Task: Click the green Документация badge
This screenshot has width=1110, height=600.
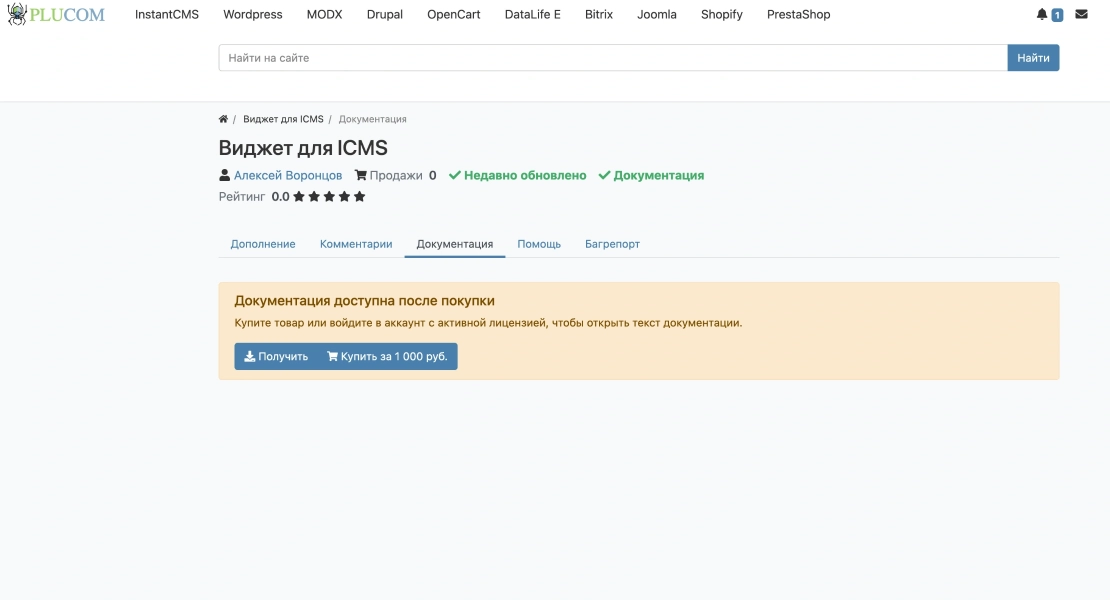Action: [x=651, y=175]
